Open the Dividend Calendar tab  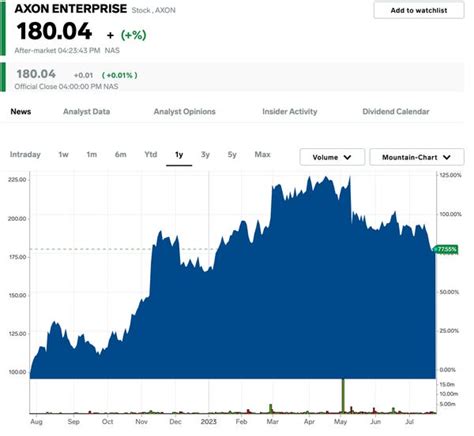tap(396, 112)
